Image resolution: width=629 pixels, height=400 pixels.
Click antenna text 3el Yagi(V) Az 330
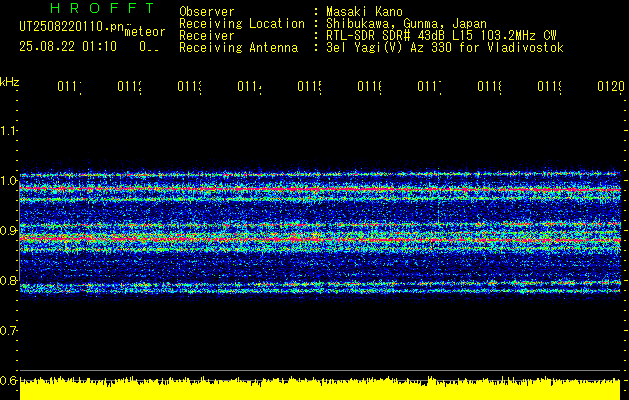pyautogui.click(x=391, y=48)
